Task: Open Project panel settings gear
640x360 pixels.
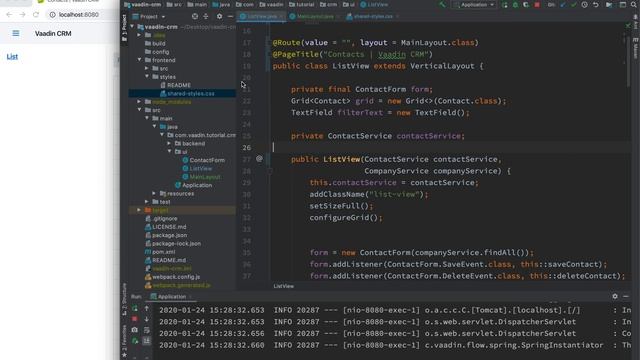Action: [220, 16]
